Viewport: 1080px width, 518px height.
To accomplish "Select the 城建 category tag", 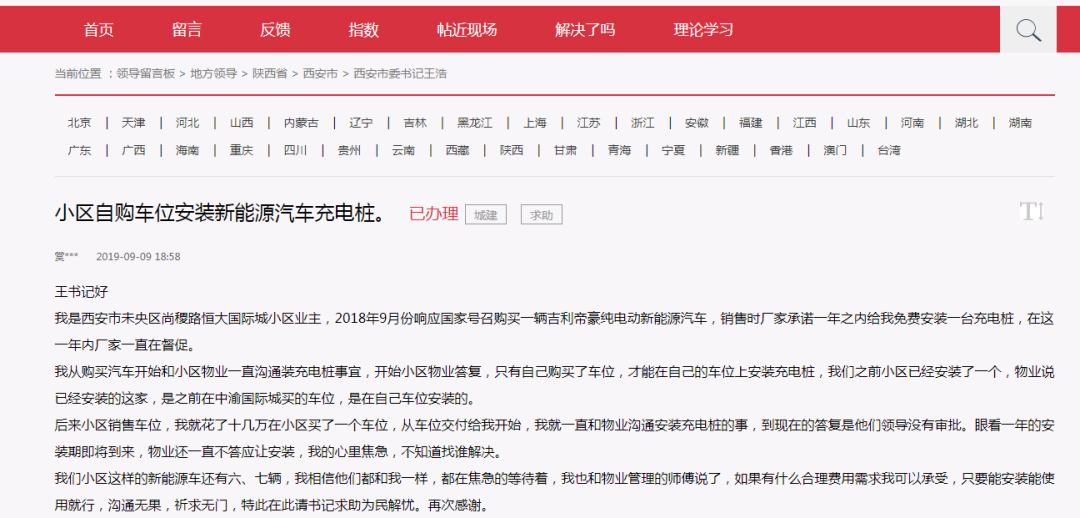I will pyautogui.click(x=486, y=214).
